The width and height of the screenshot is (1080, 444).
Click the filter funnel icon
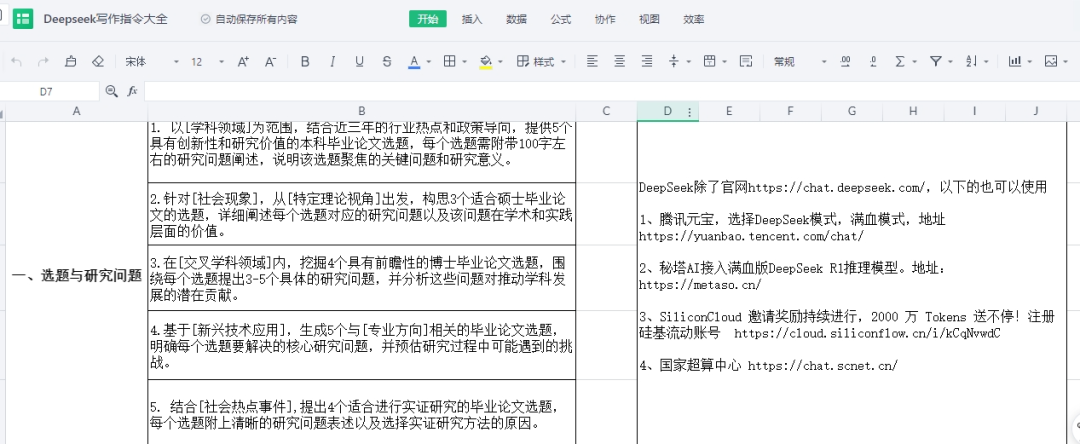[935, 62]
